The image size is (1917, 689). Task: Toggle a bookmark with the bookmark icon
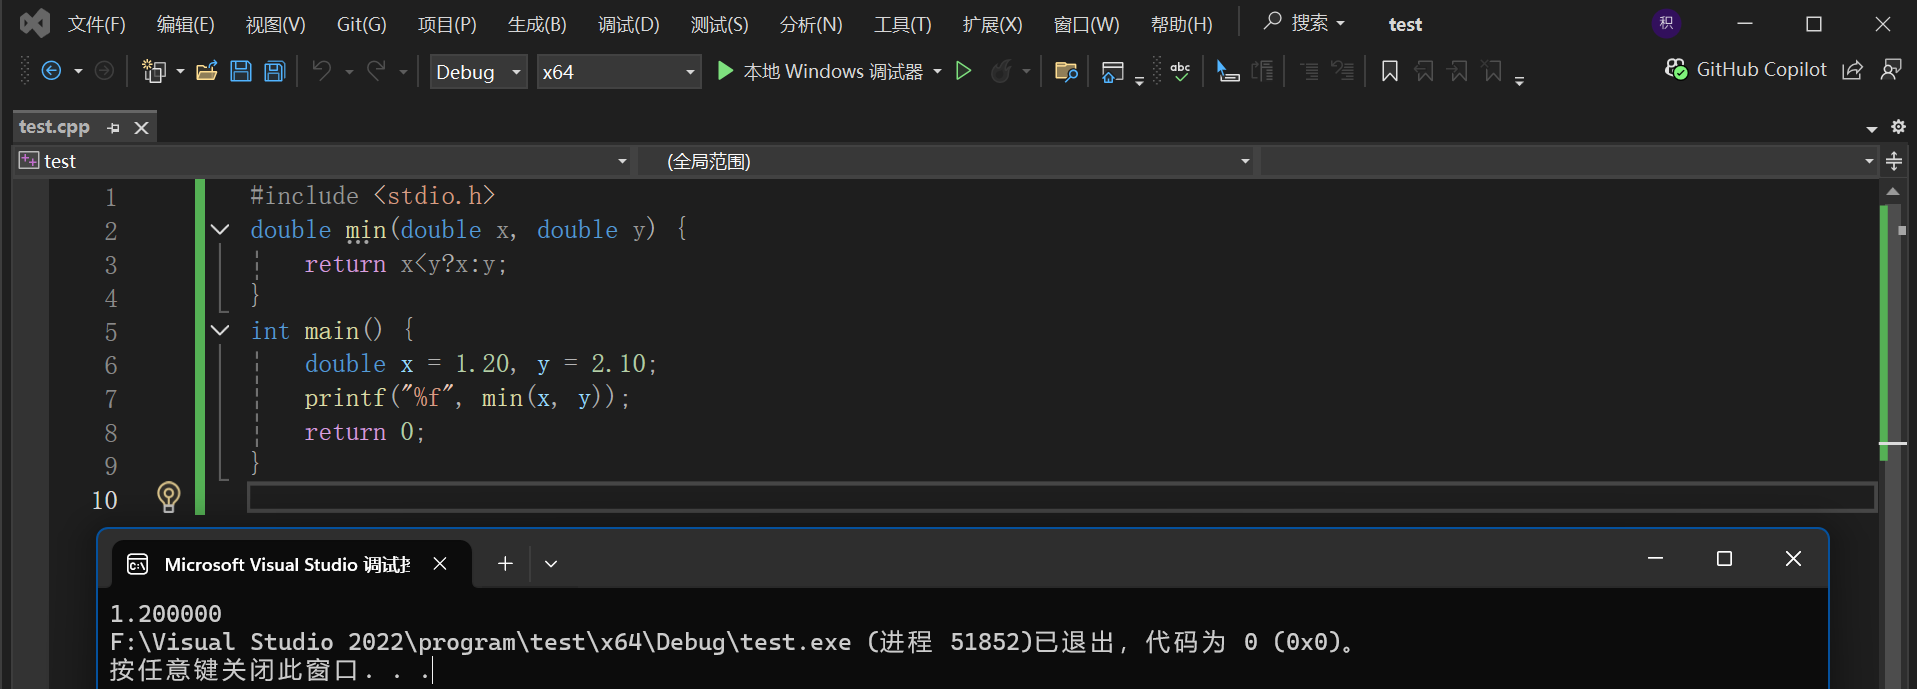tap(1390, 71)
